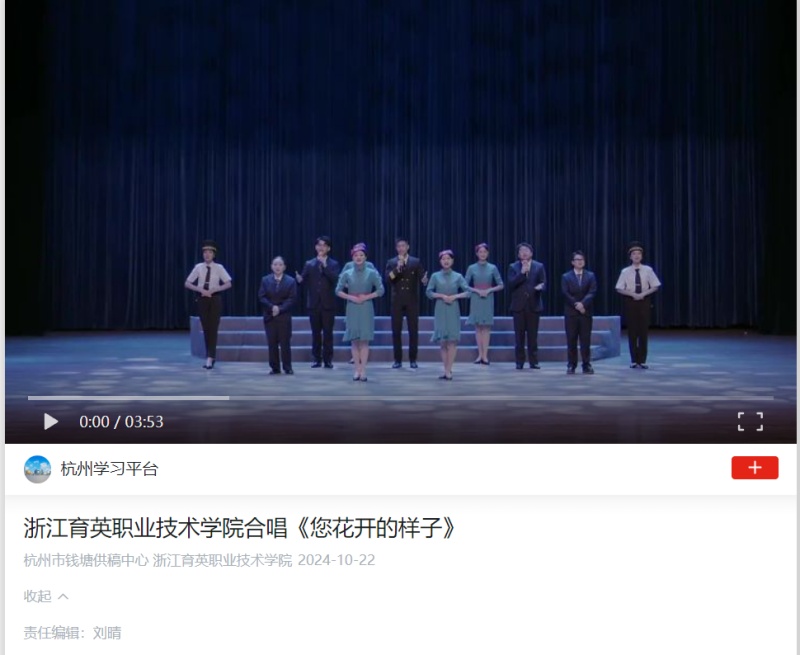Play the choir performance video
Screen dimensions: 800x655
51,422
